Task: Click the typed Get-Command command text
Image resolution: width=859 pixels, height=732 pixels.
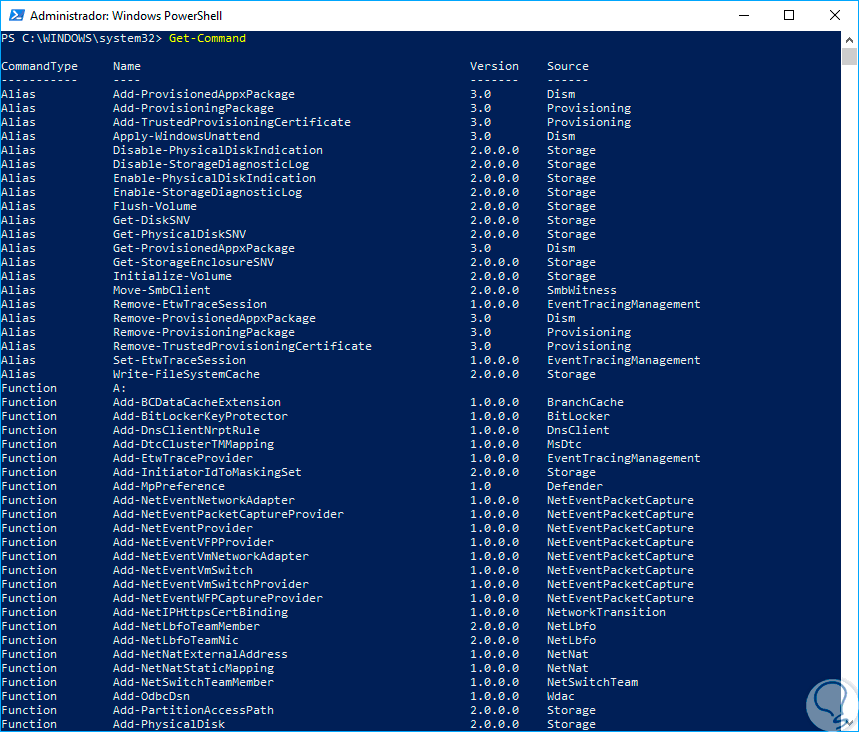Action: click(x=207, y=38)
